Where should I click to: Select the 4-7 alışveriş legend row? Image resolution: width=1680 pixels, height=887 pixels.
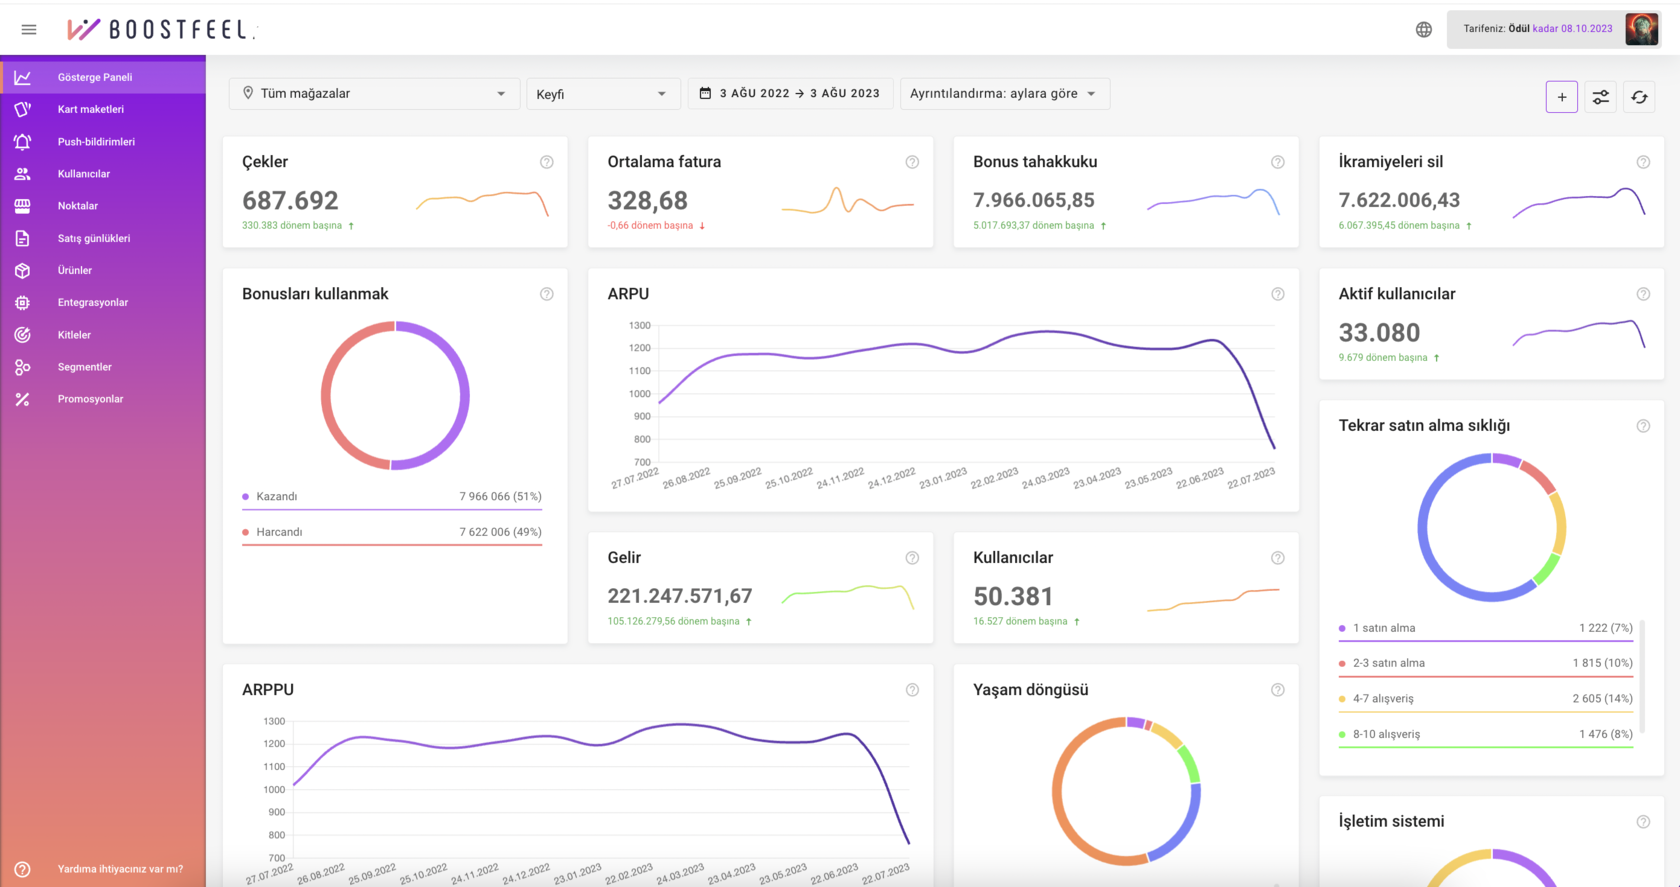pyautogui.click(x=1486, y=699)
